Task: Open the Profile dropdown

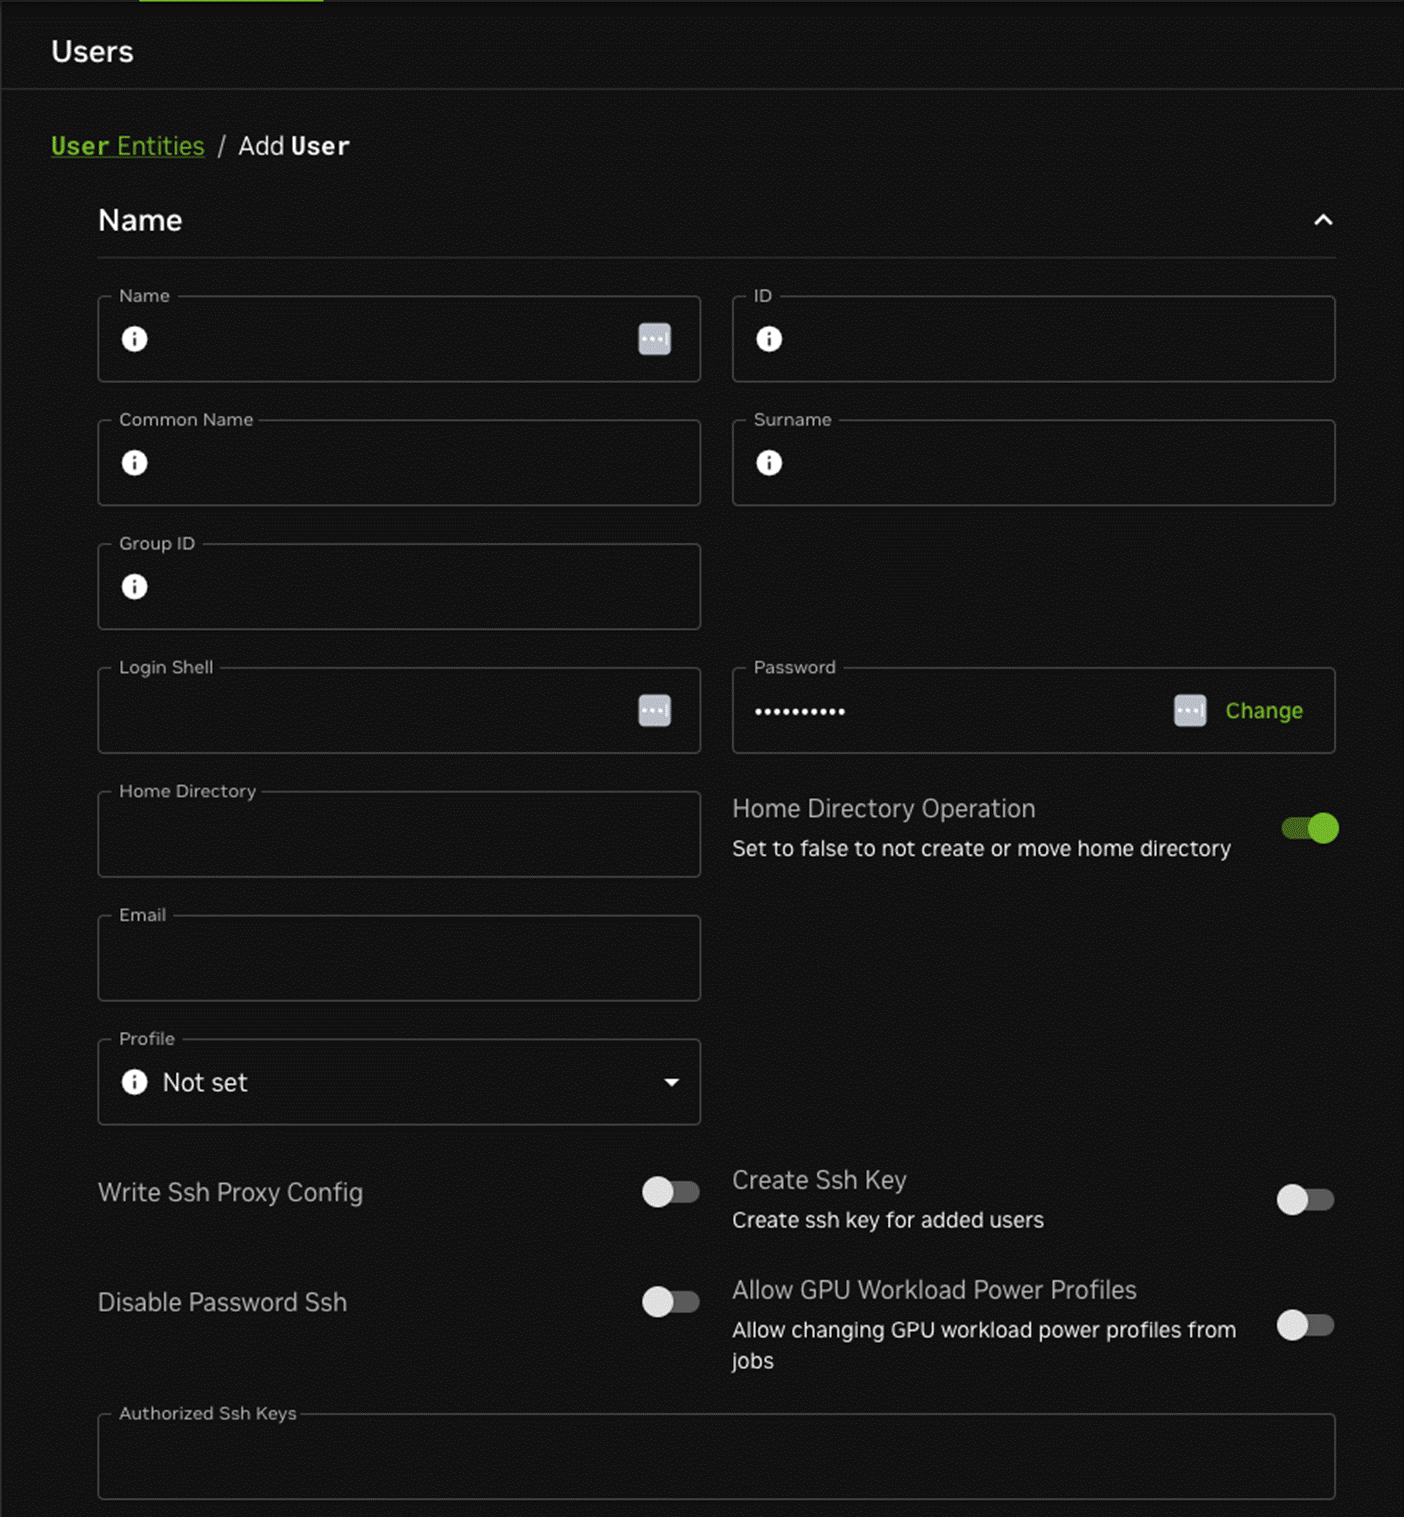Action: [x=671, y=1082]
